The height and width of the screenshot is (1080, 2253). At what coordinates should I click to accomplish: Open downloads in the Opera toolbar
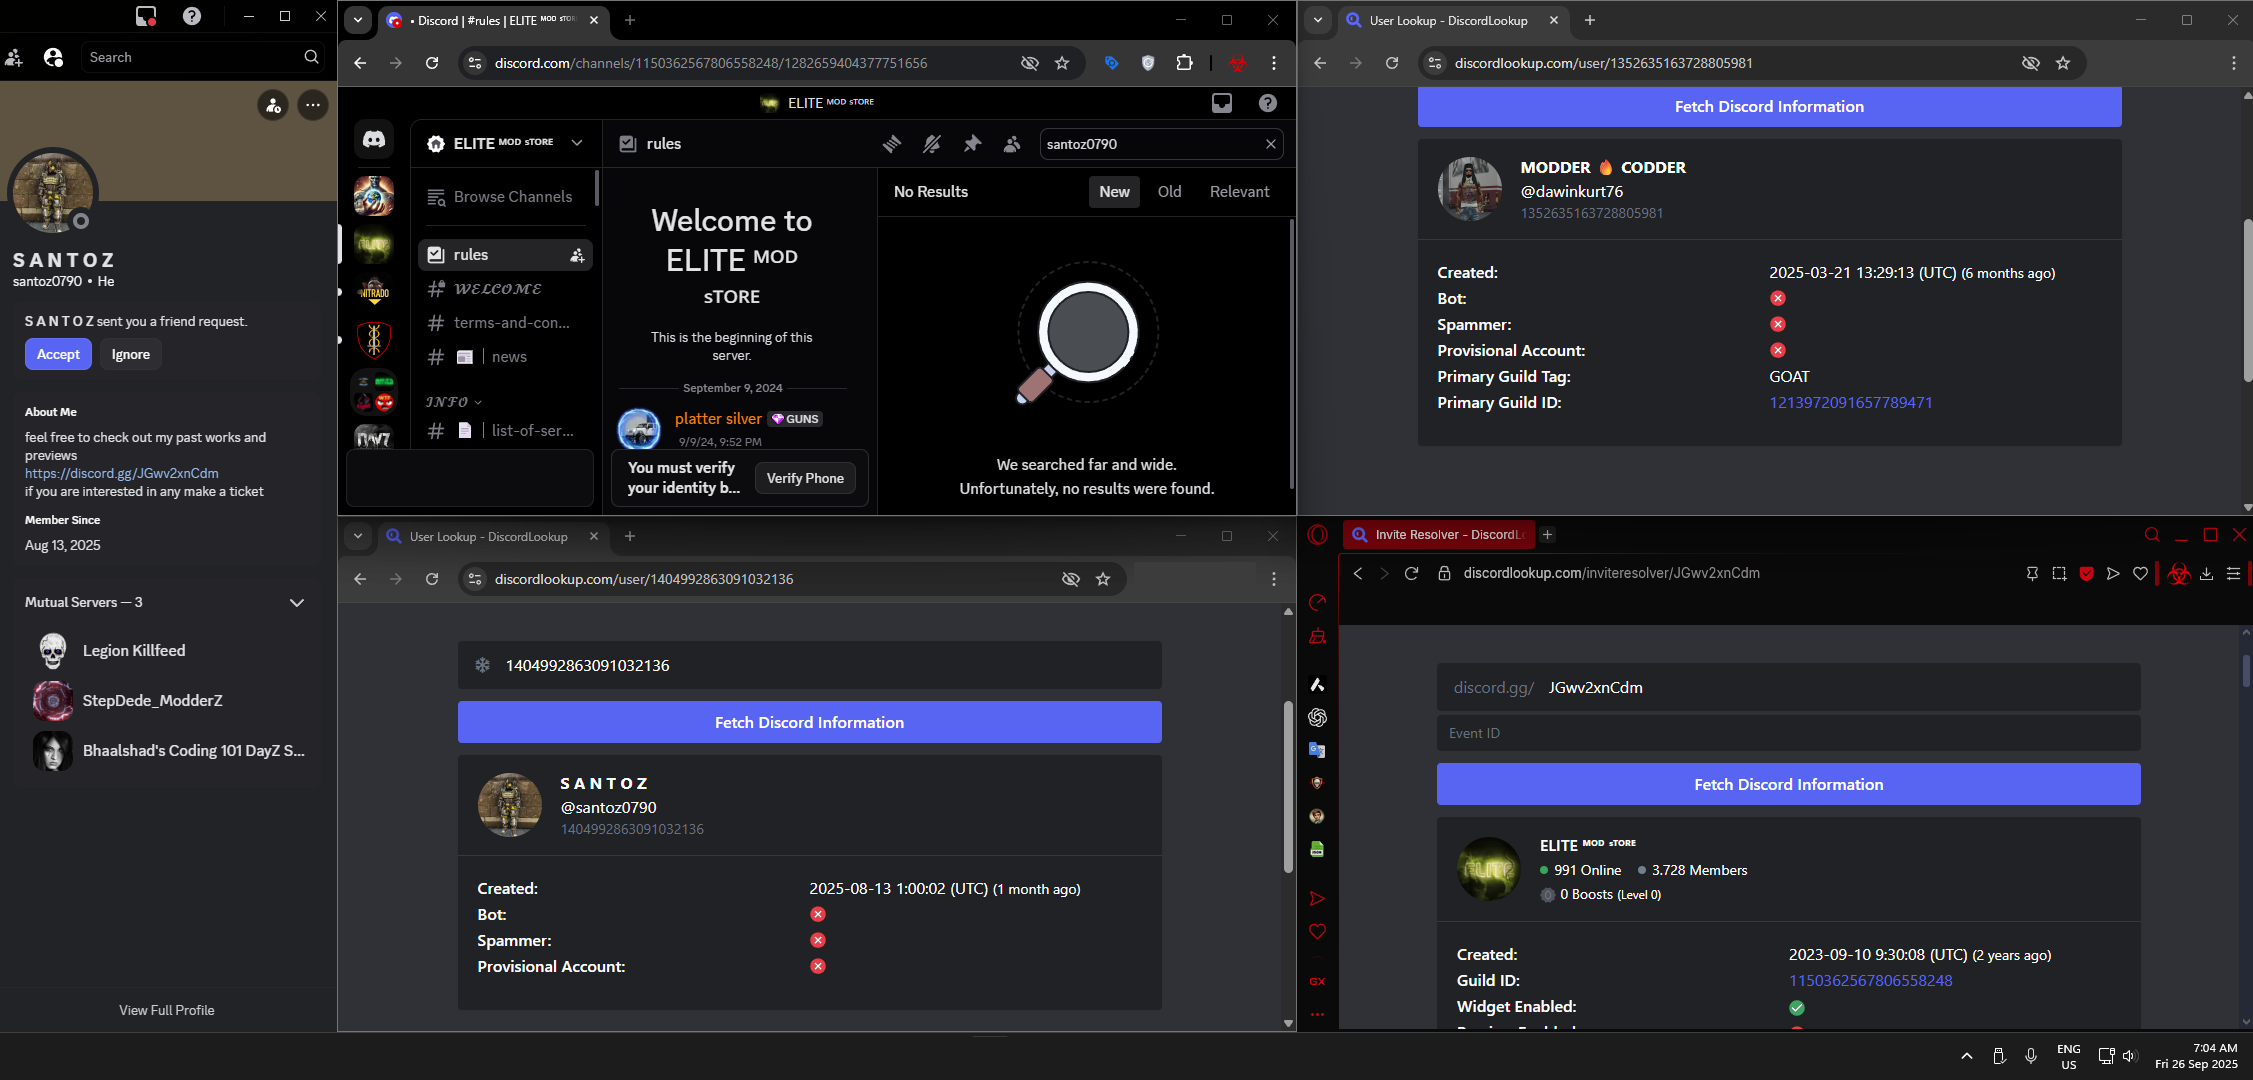pyautogui.click(x=2206, y=574)
